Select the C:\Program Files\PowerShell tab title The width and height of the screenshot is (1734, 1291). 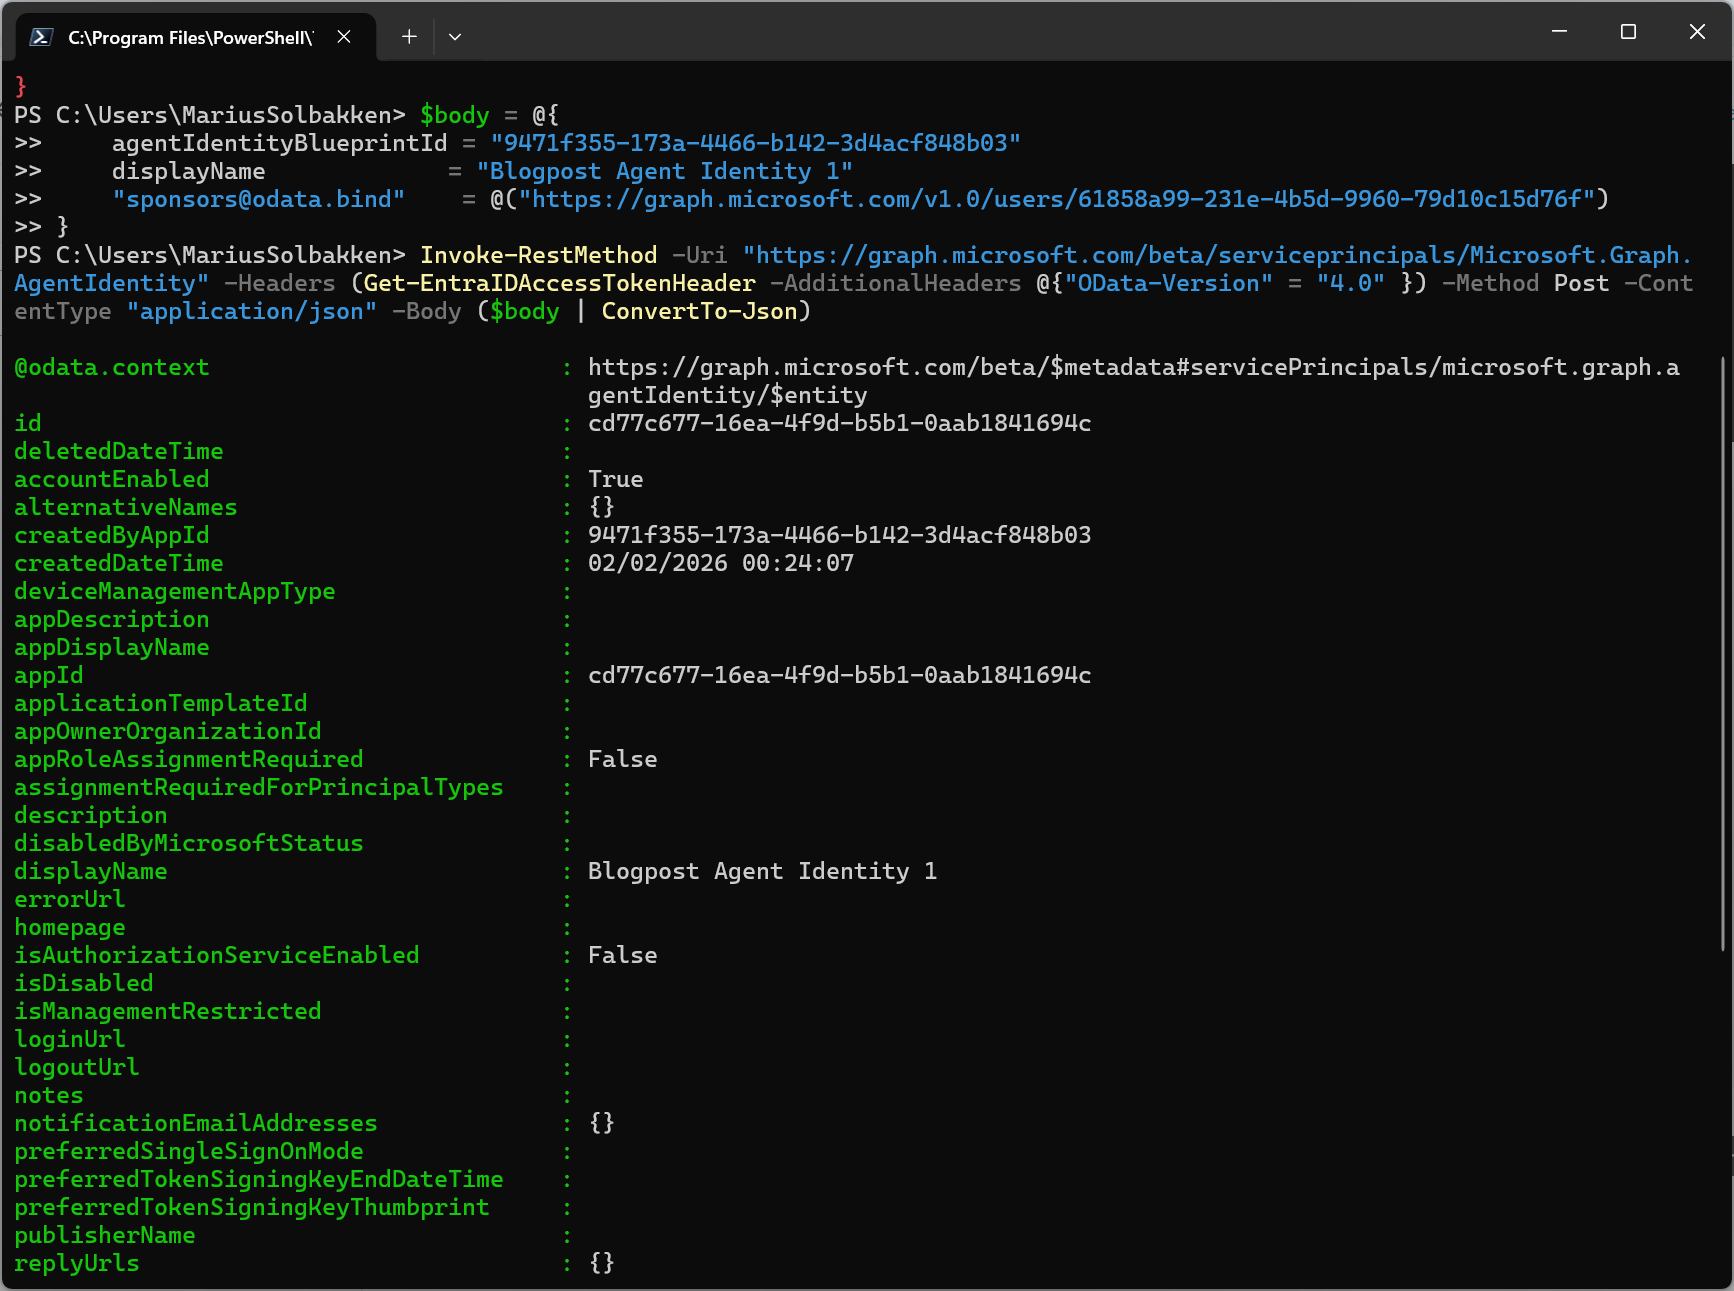(x=190, y=38)
